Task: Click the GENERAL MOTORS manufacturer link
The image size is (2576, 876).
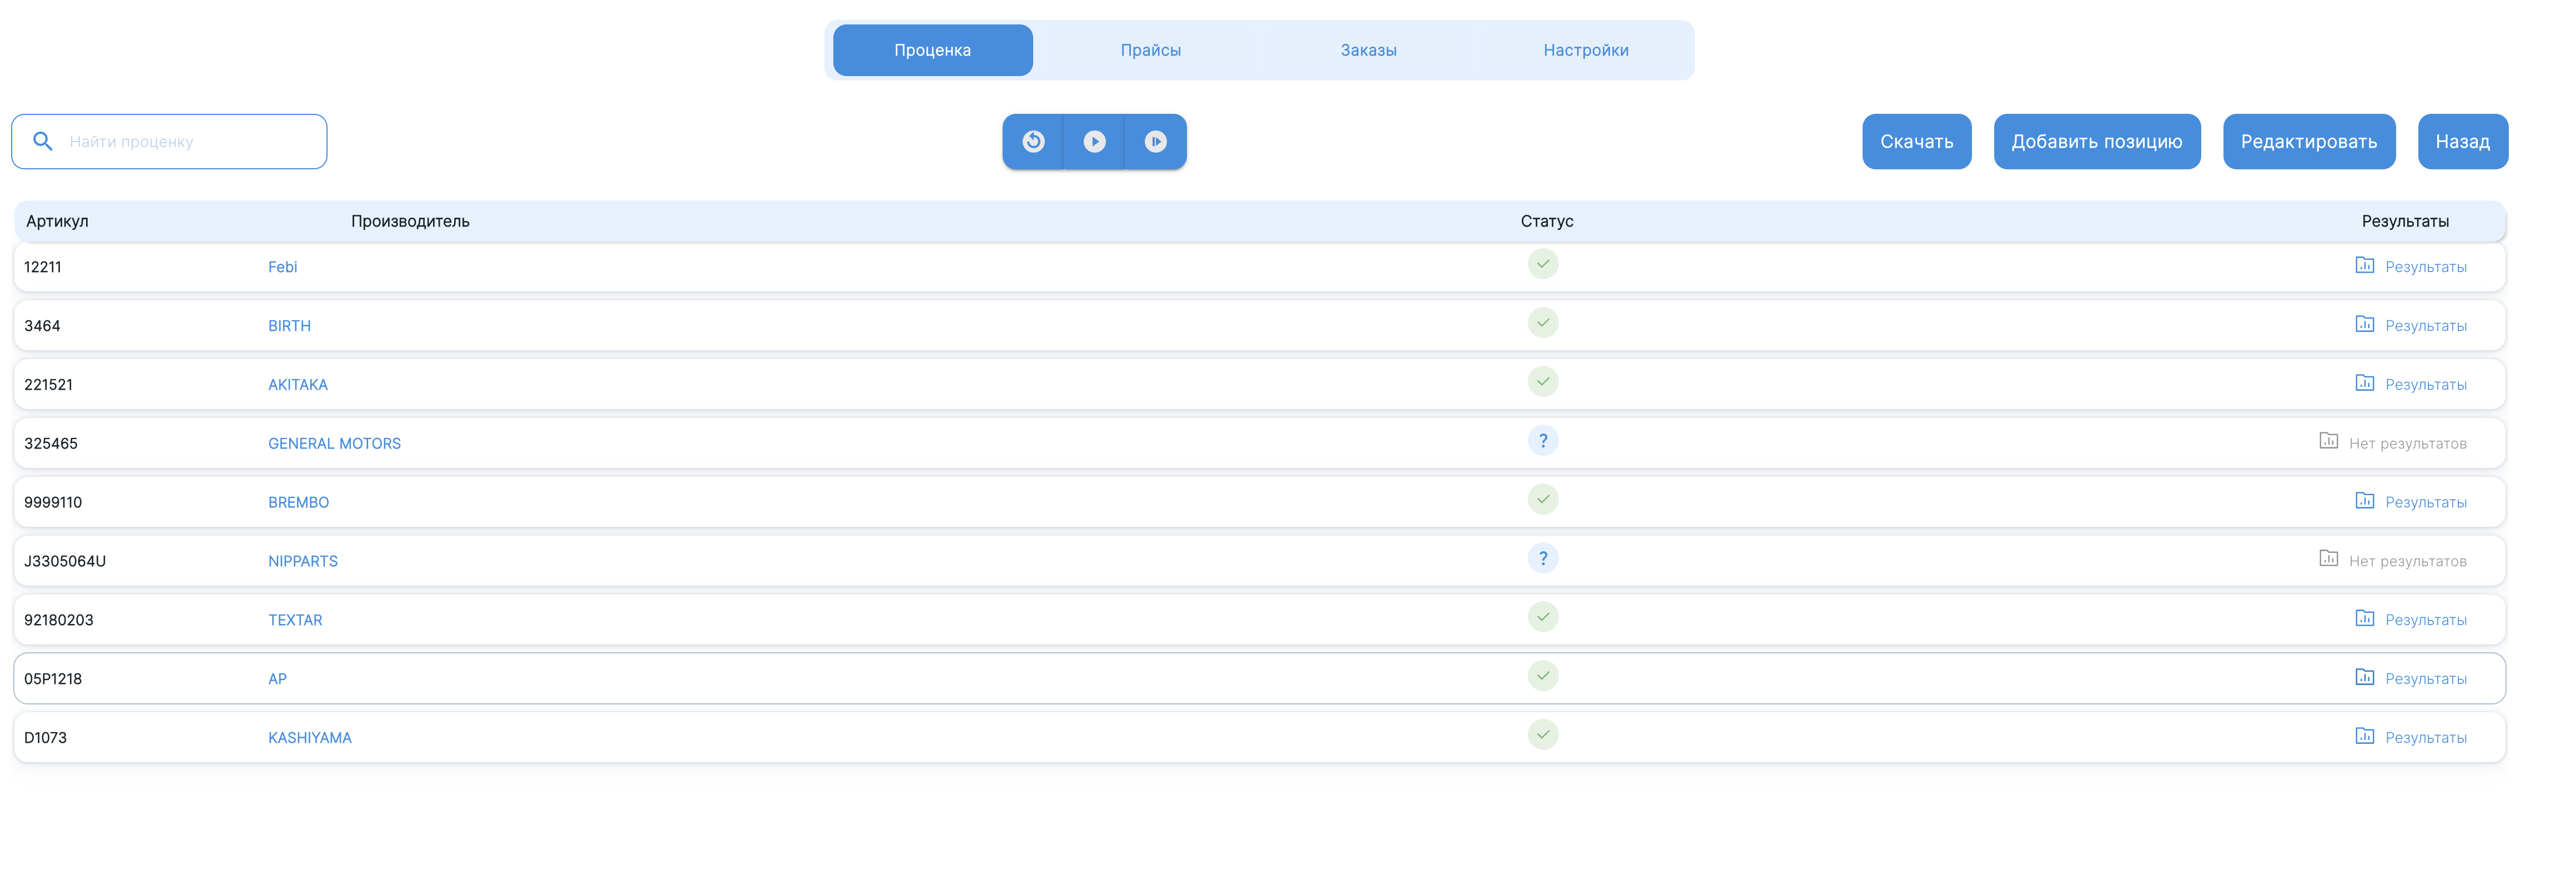Action: (334, 444)
